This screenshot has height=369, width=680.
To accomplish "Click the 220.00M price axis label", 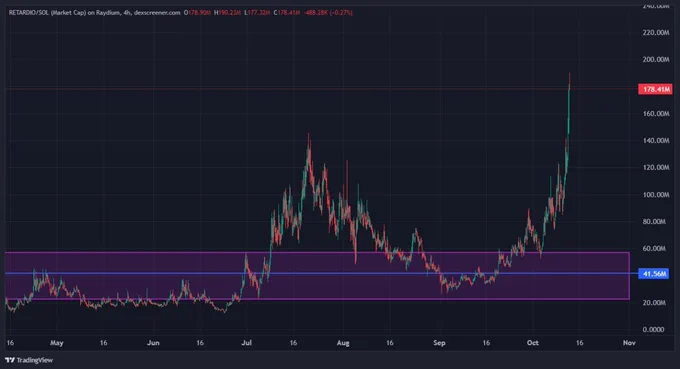I will [x=656, y=33].
